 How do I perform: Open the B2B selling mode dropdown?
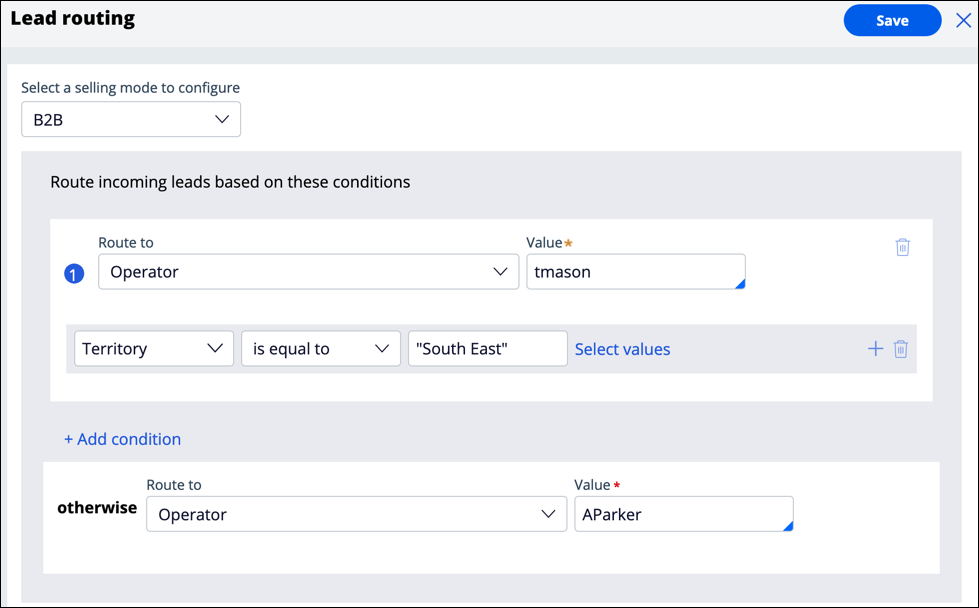[x=131, y=120]
